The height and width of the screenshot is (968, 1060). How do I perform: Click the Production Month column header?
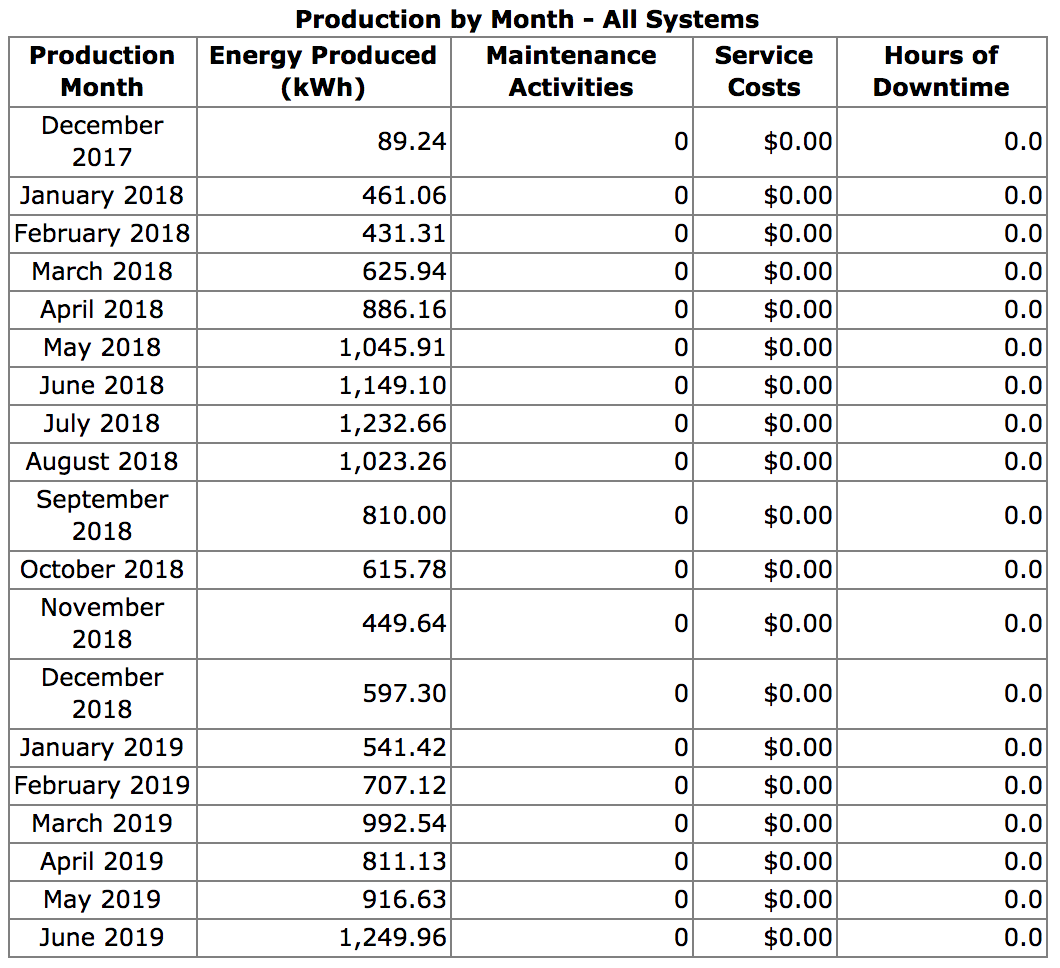pos(102,71)
